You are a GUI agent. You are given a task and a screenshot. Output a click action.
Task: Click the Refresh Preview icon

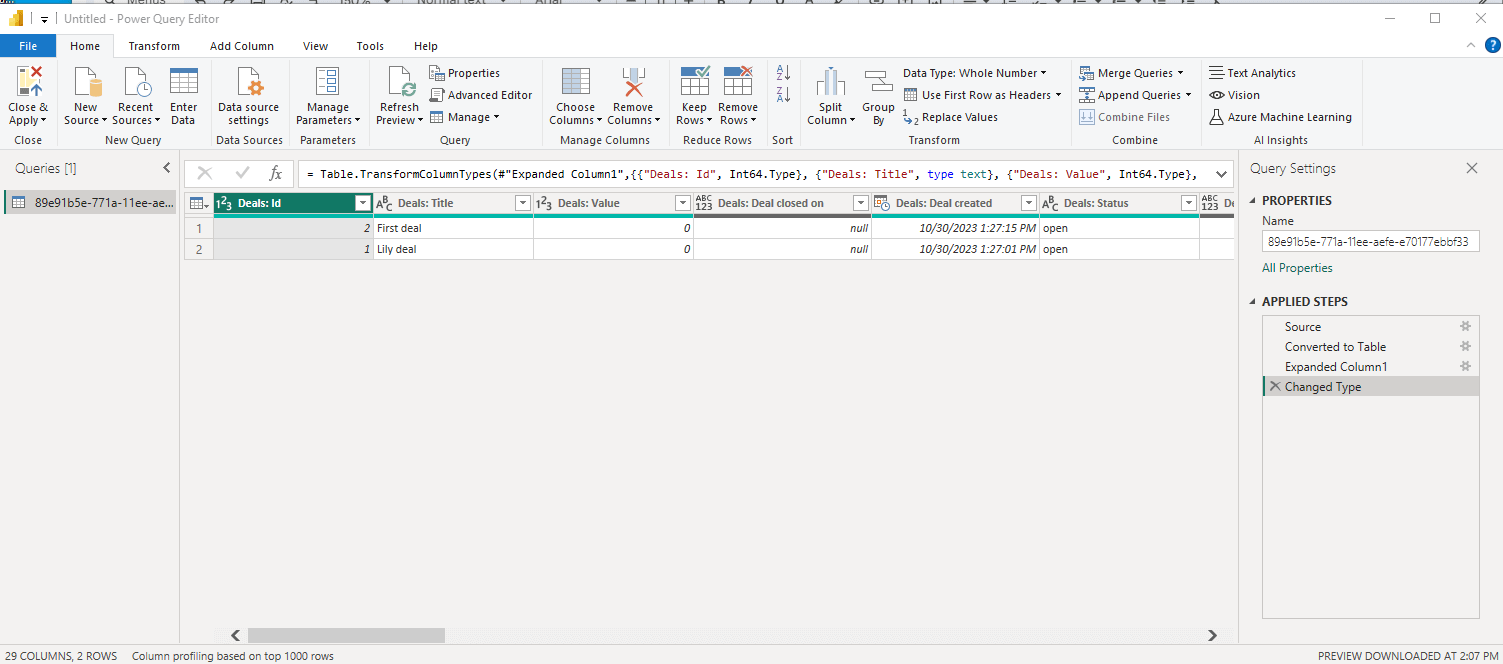(x=400, y=82)
